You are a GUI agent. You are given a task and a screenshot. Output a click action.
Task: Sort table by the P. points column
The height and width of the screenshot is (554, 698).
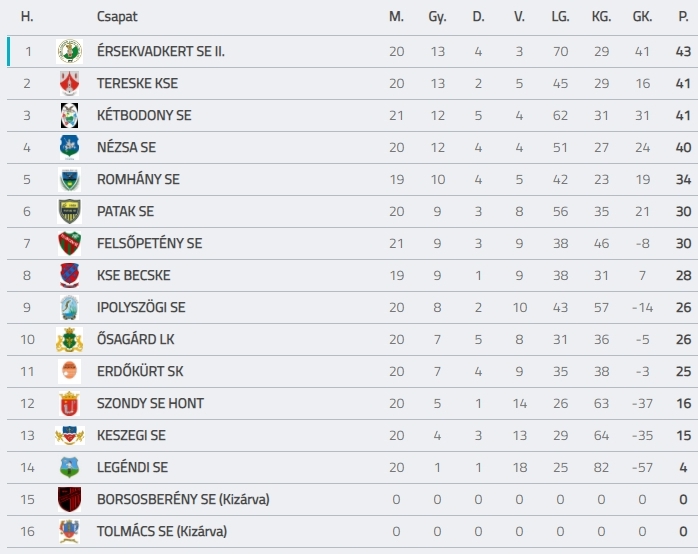683,17
